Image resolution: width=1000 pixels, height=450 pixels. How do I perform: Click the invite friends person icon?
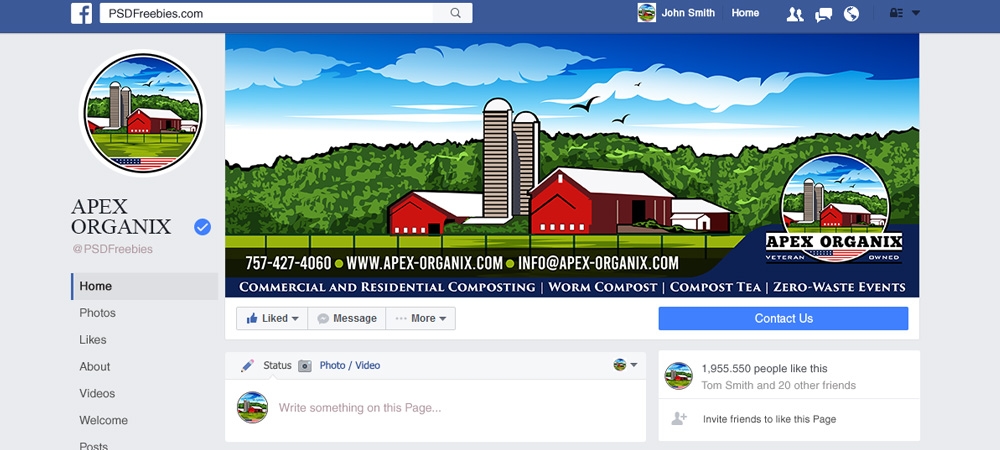click(x=679, y=419)
